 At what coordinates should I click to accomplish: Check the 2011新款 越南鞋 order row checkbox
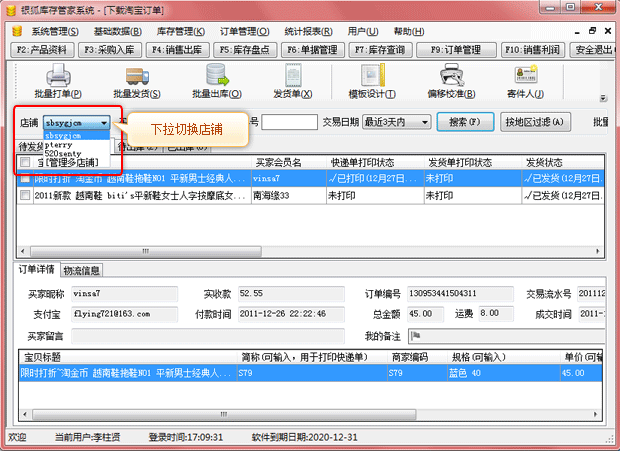pos(25,196)
